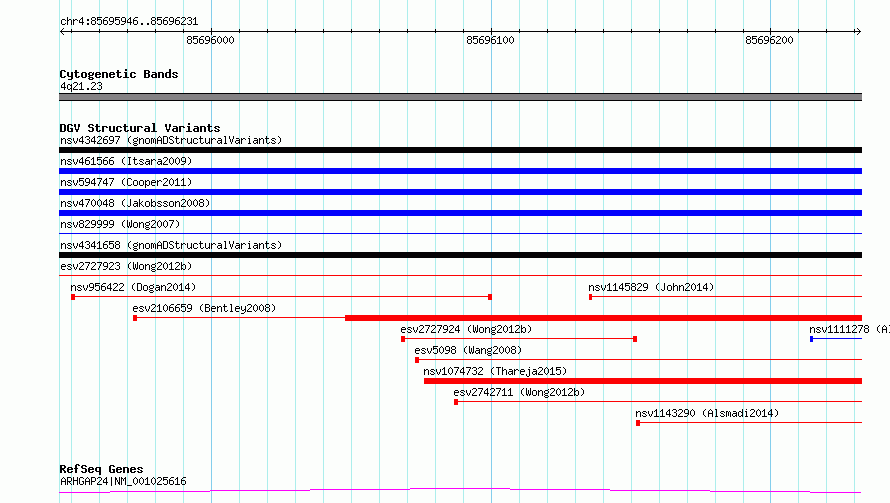Click the nsv1143290 (Alsmadi2014) label
890x503 pixels.
707,413
